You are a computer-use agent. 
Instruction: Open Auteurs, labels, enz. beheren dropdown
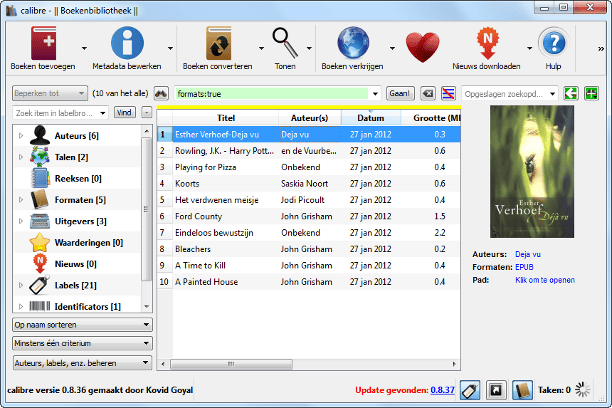point(82,363)
